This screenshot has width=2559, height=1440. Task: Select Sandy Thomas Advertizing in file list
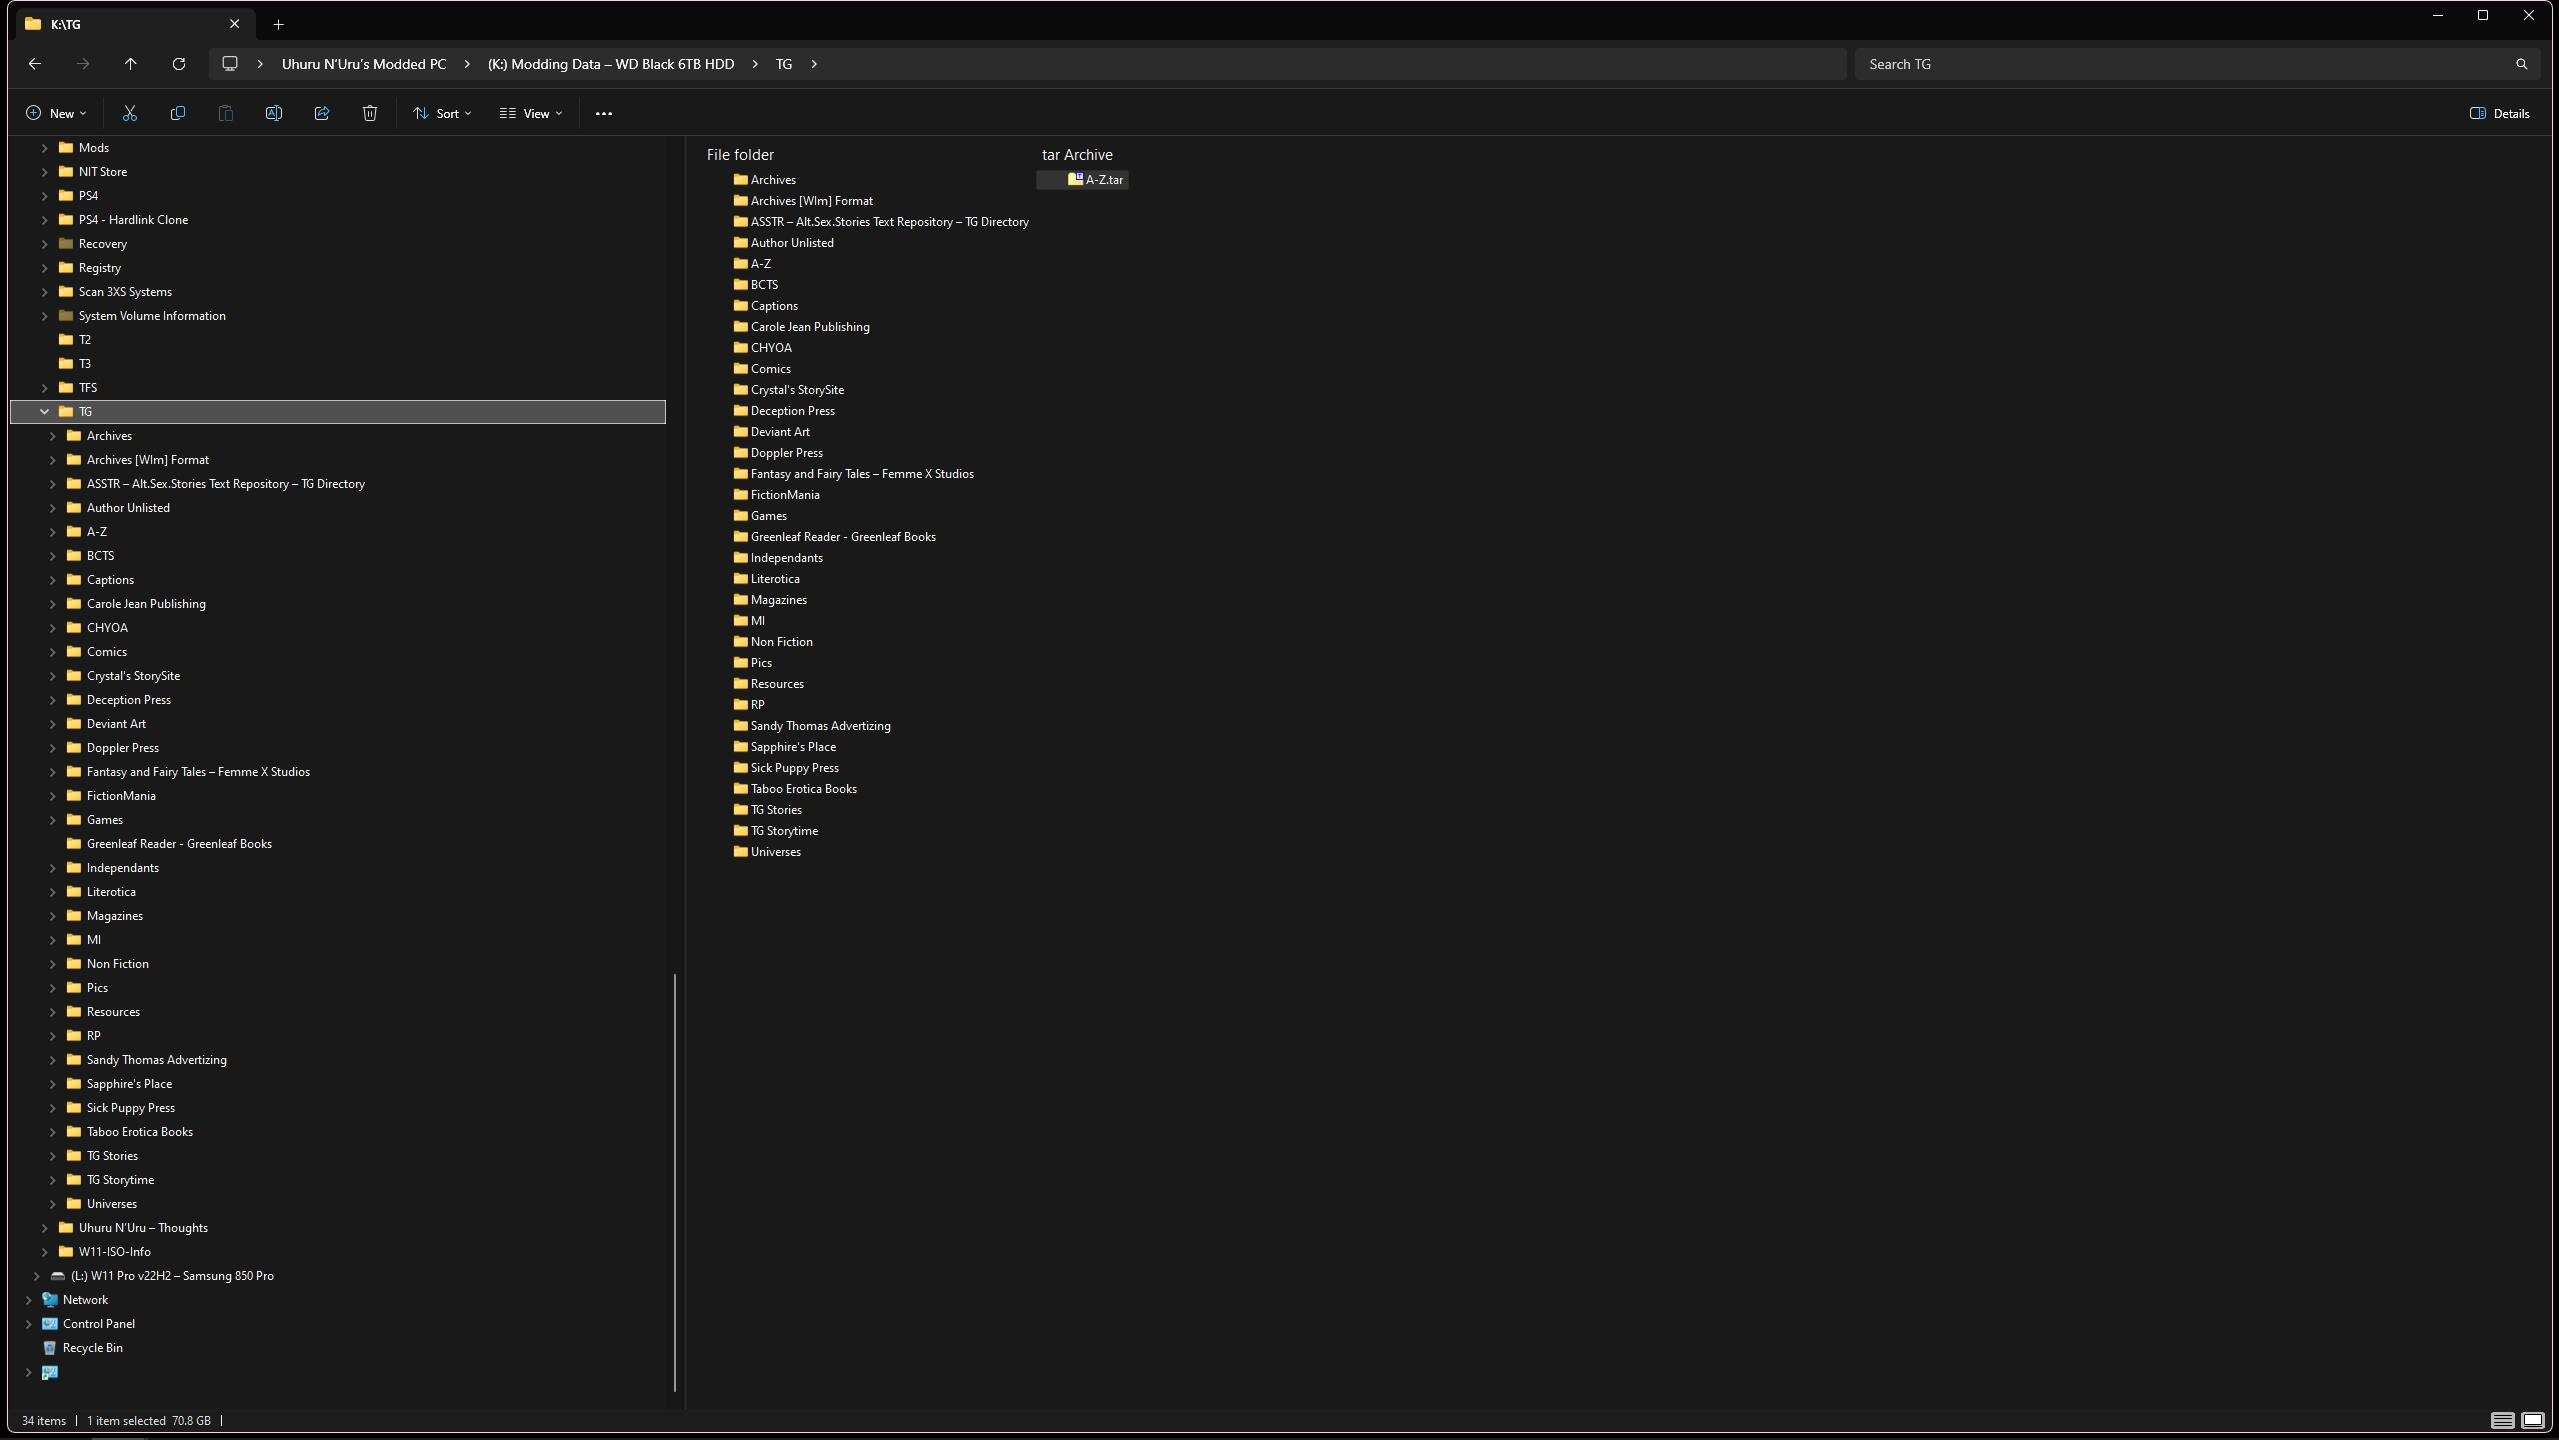(820, 726)
